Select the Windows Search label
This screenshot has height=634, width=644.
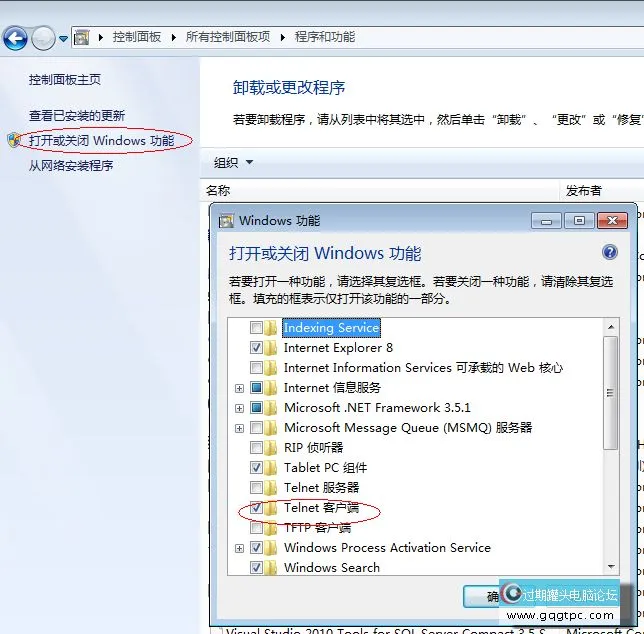332,568
